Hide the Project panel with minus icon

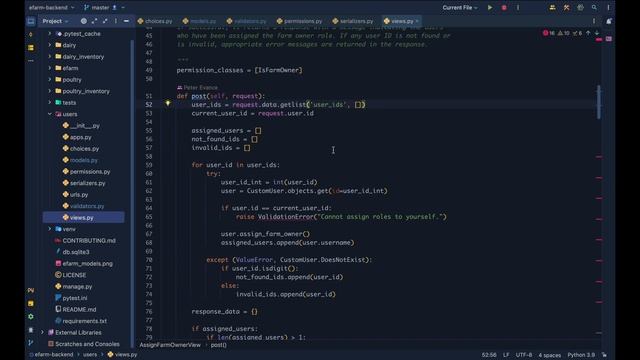pos(127,21)
